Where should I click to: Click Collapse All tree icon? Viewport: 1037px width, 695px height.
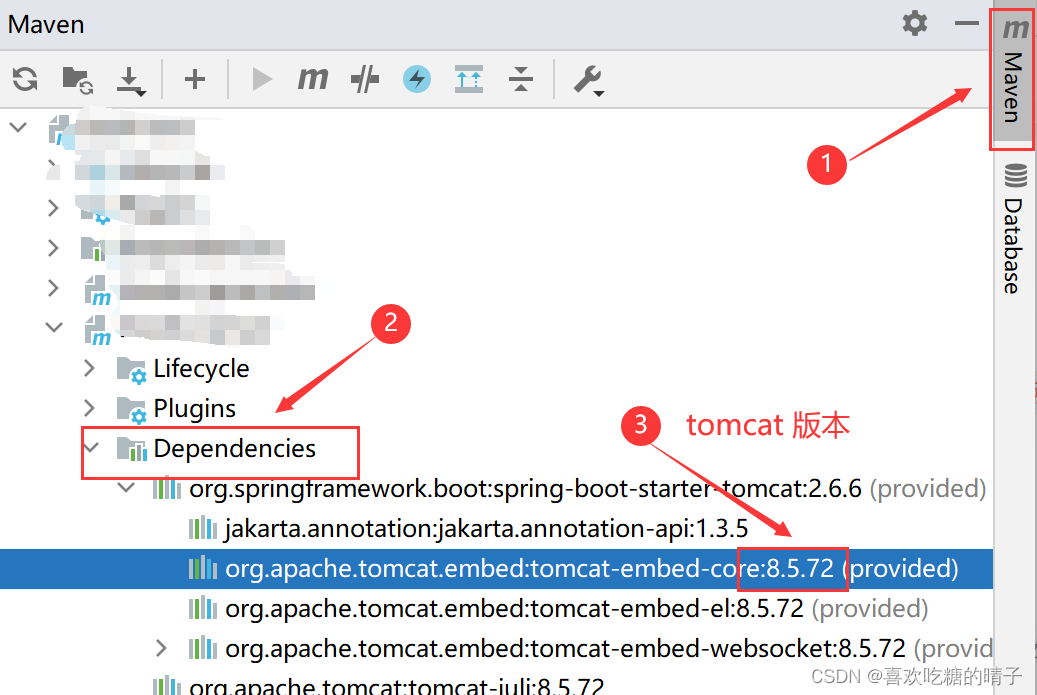coord(521,79)
